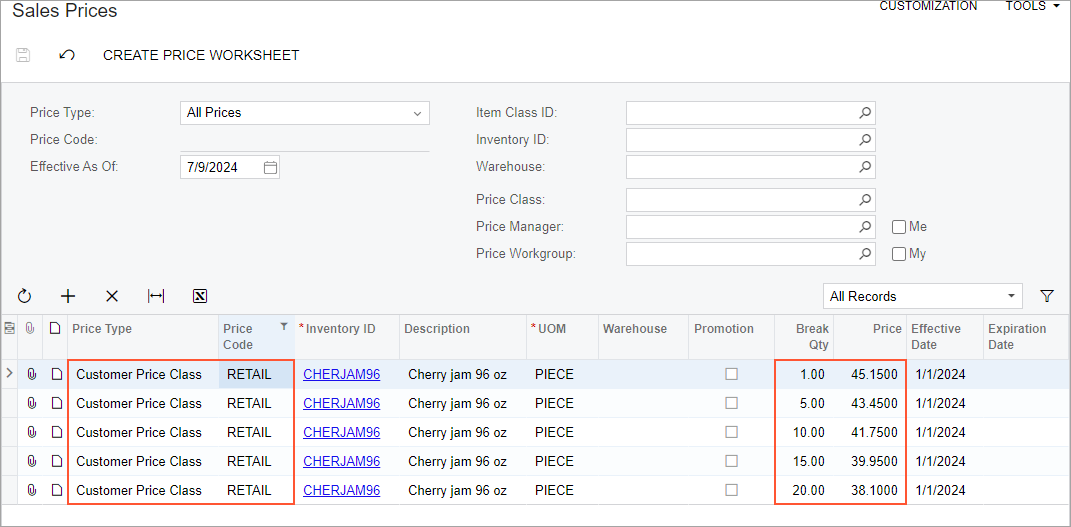Screen dimensions: 1071x527
Task: Open the CHERJAM96 link in the first row
Action: (341, 374)
